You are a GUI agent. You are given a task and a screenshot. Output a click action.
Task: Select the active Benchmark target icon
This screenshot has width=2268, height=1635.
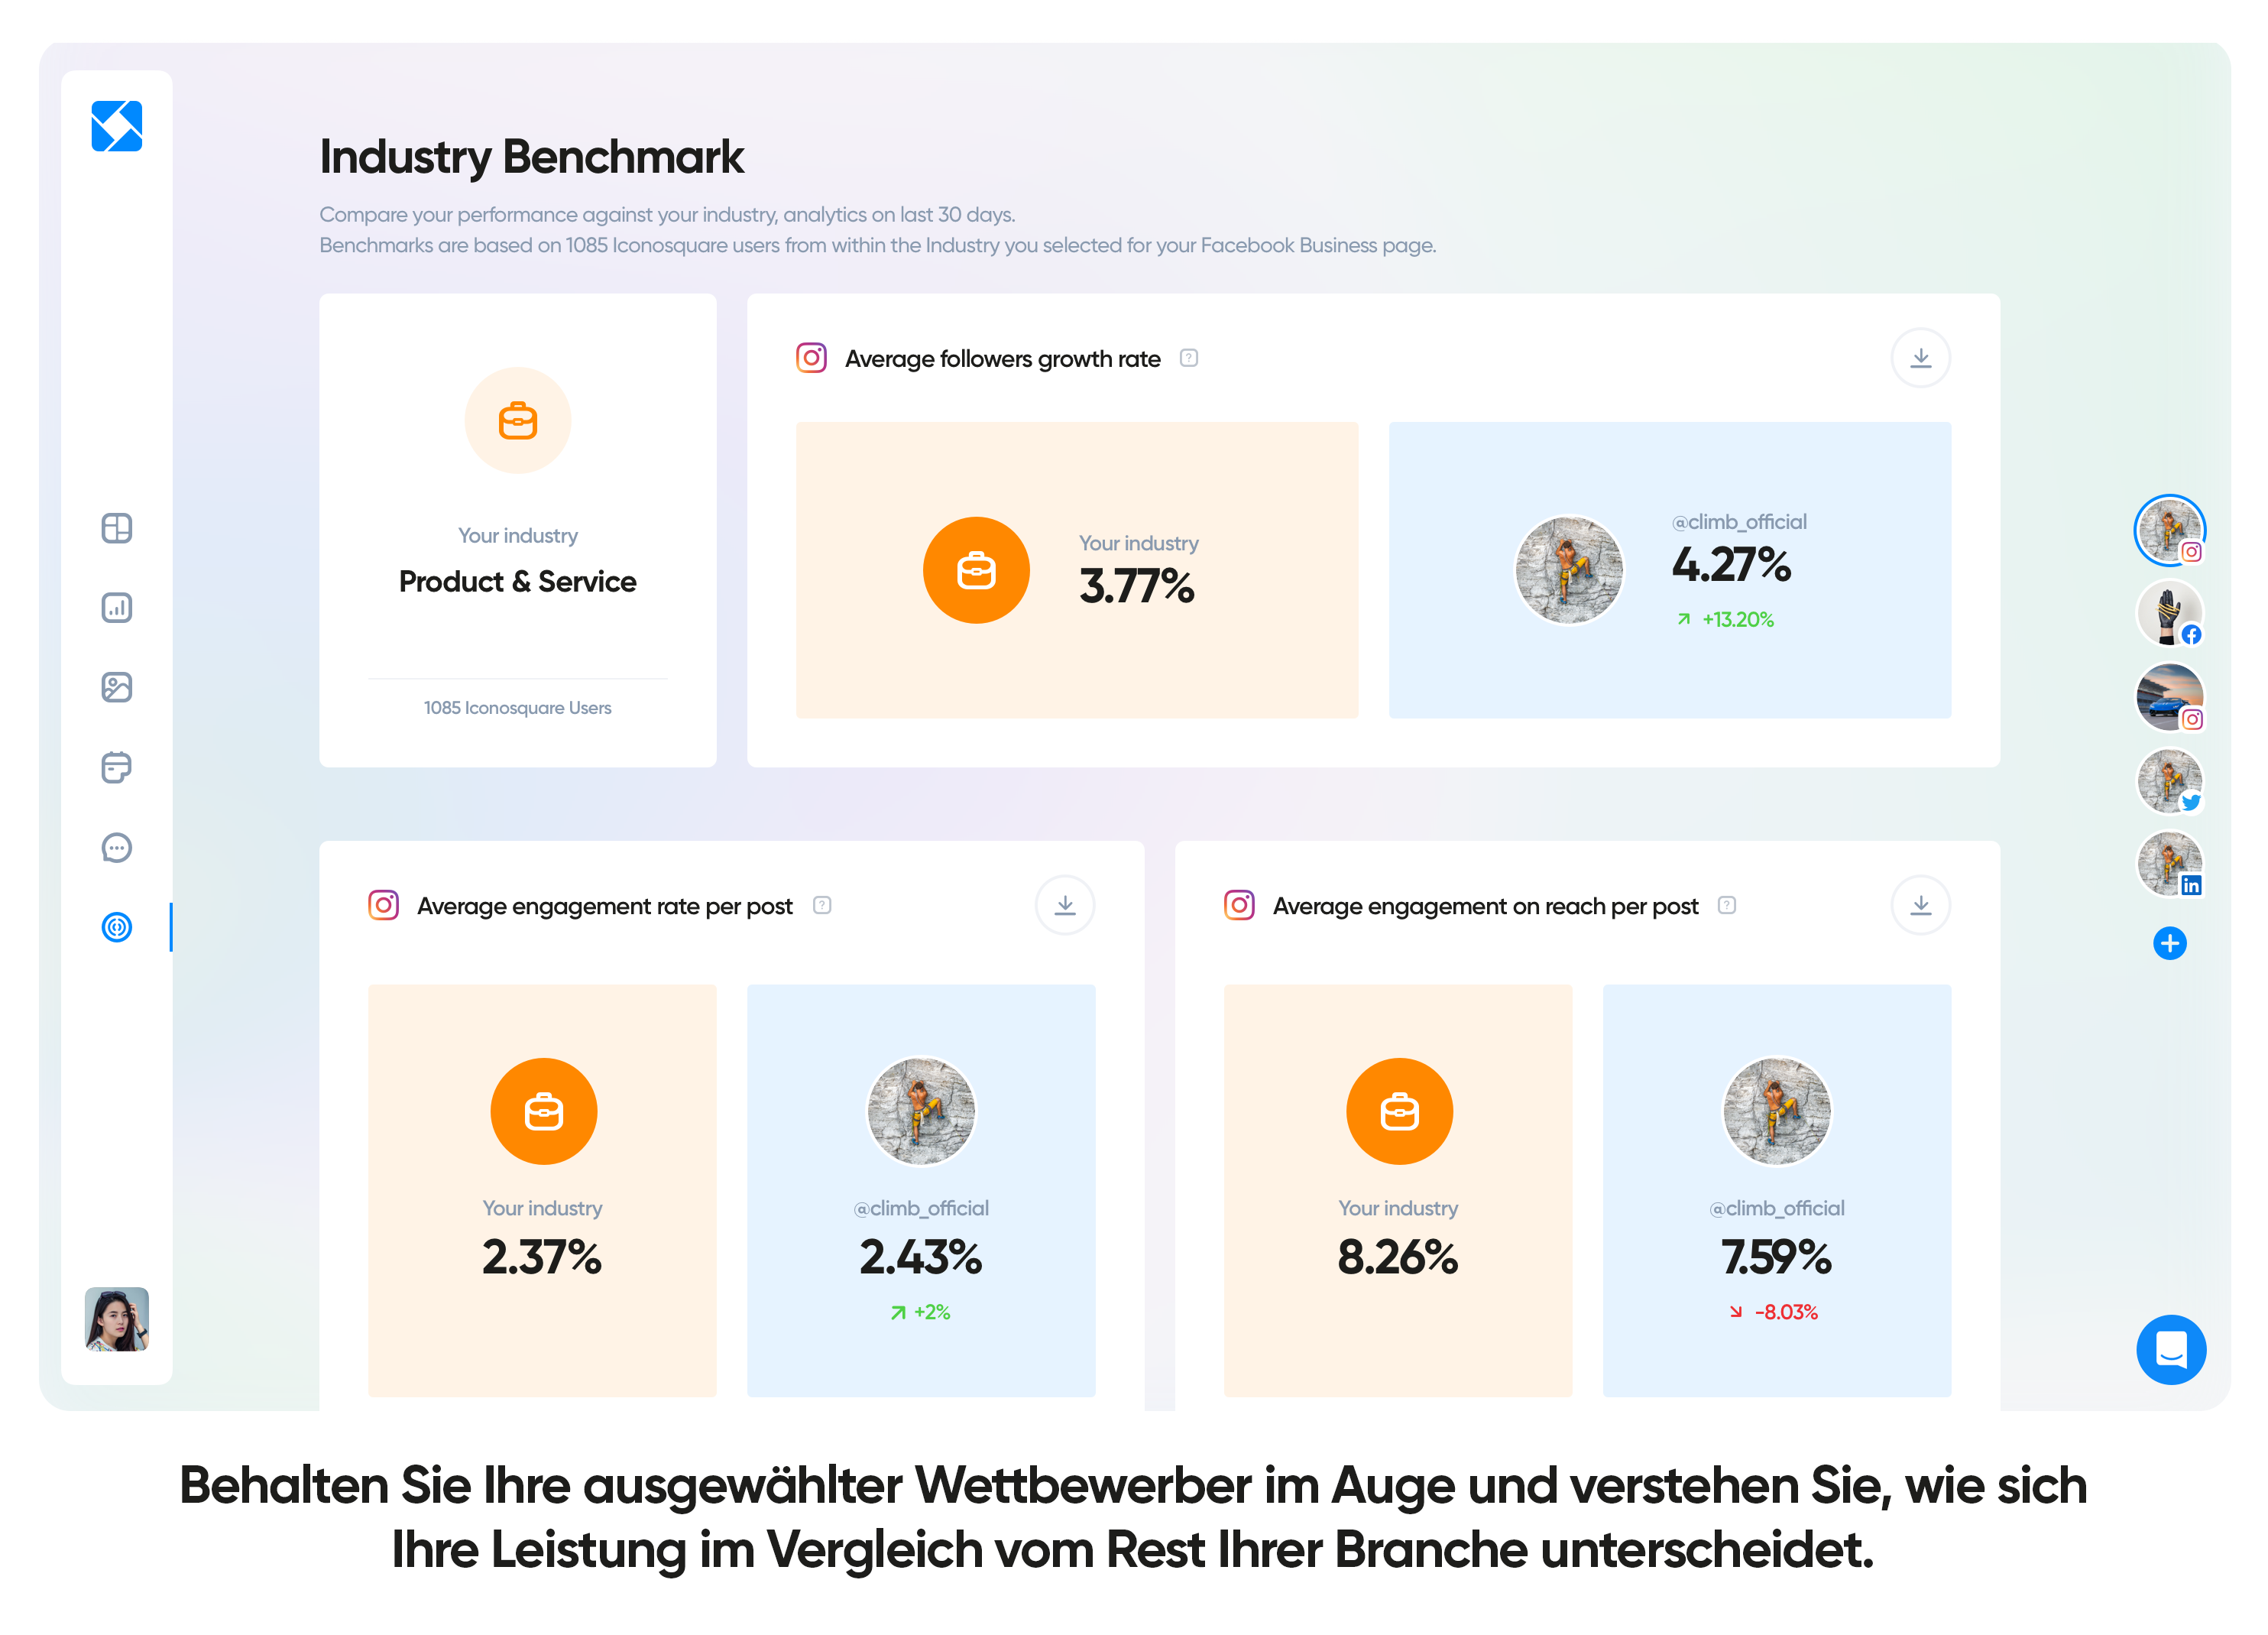(x=117, y=927)
